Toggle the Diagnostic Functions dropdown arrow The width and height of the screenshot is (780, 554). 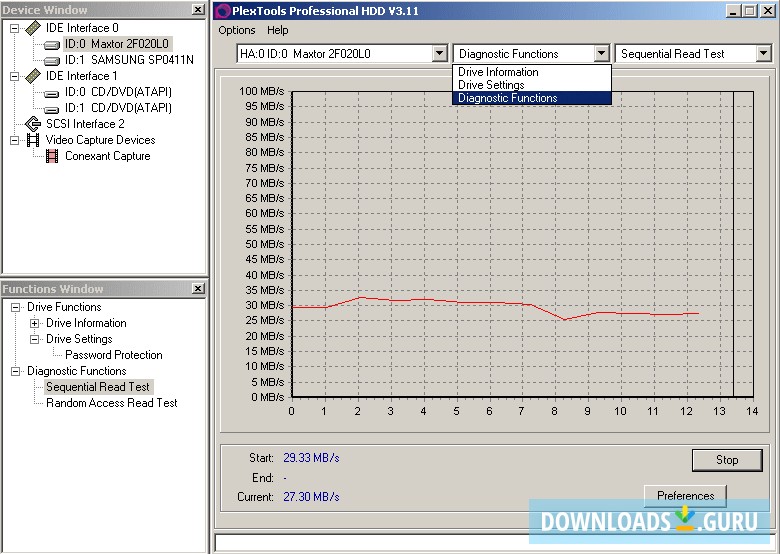(601, 53)
